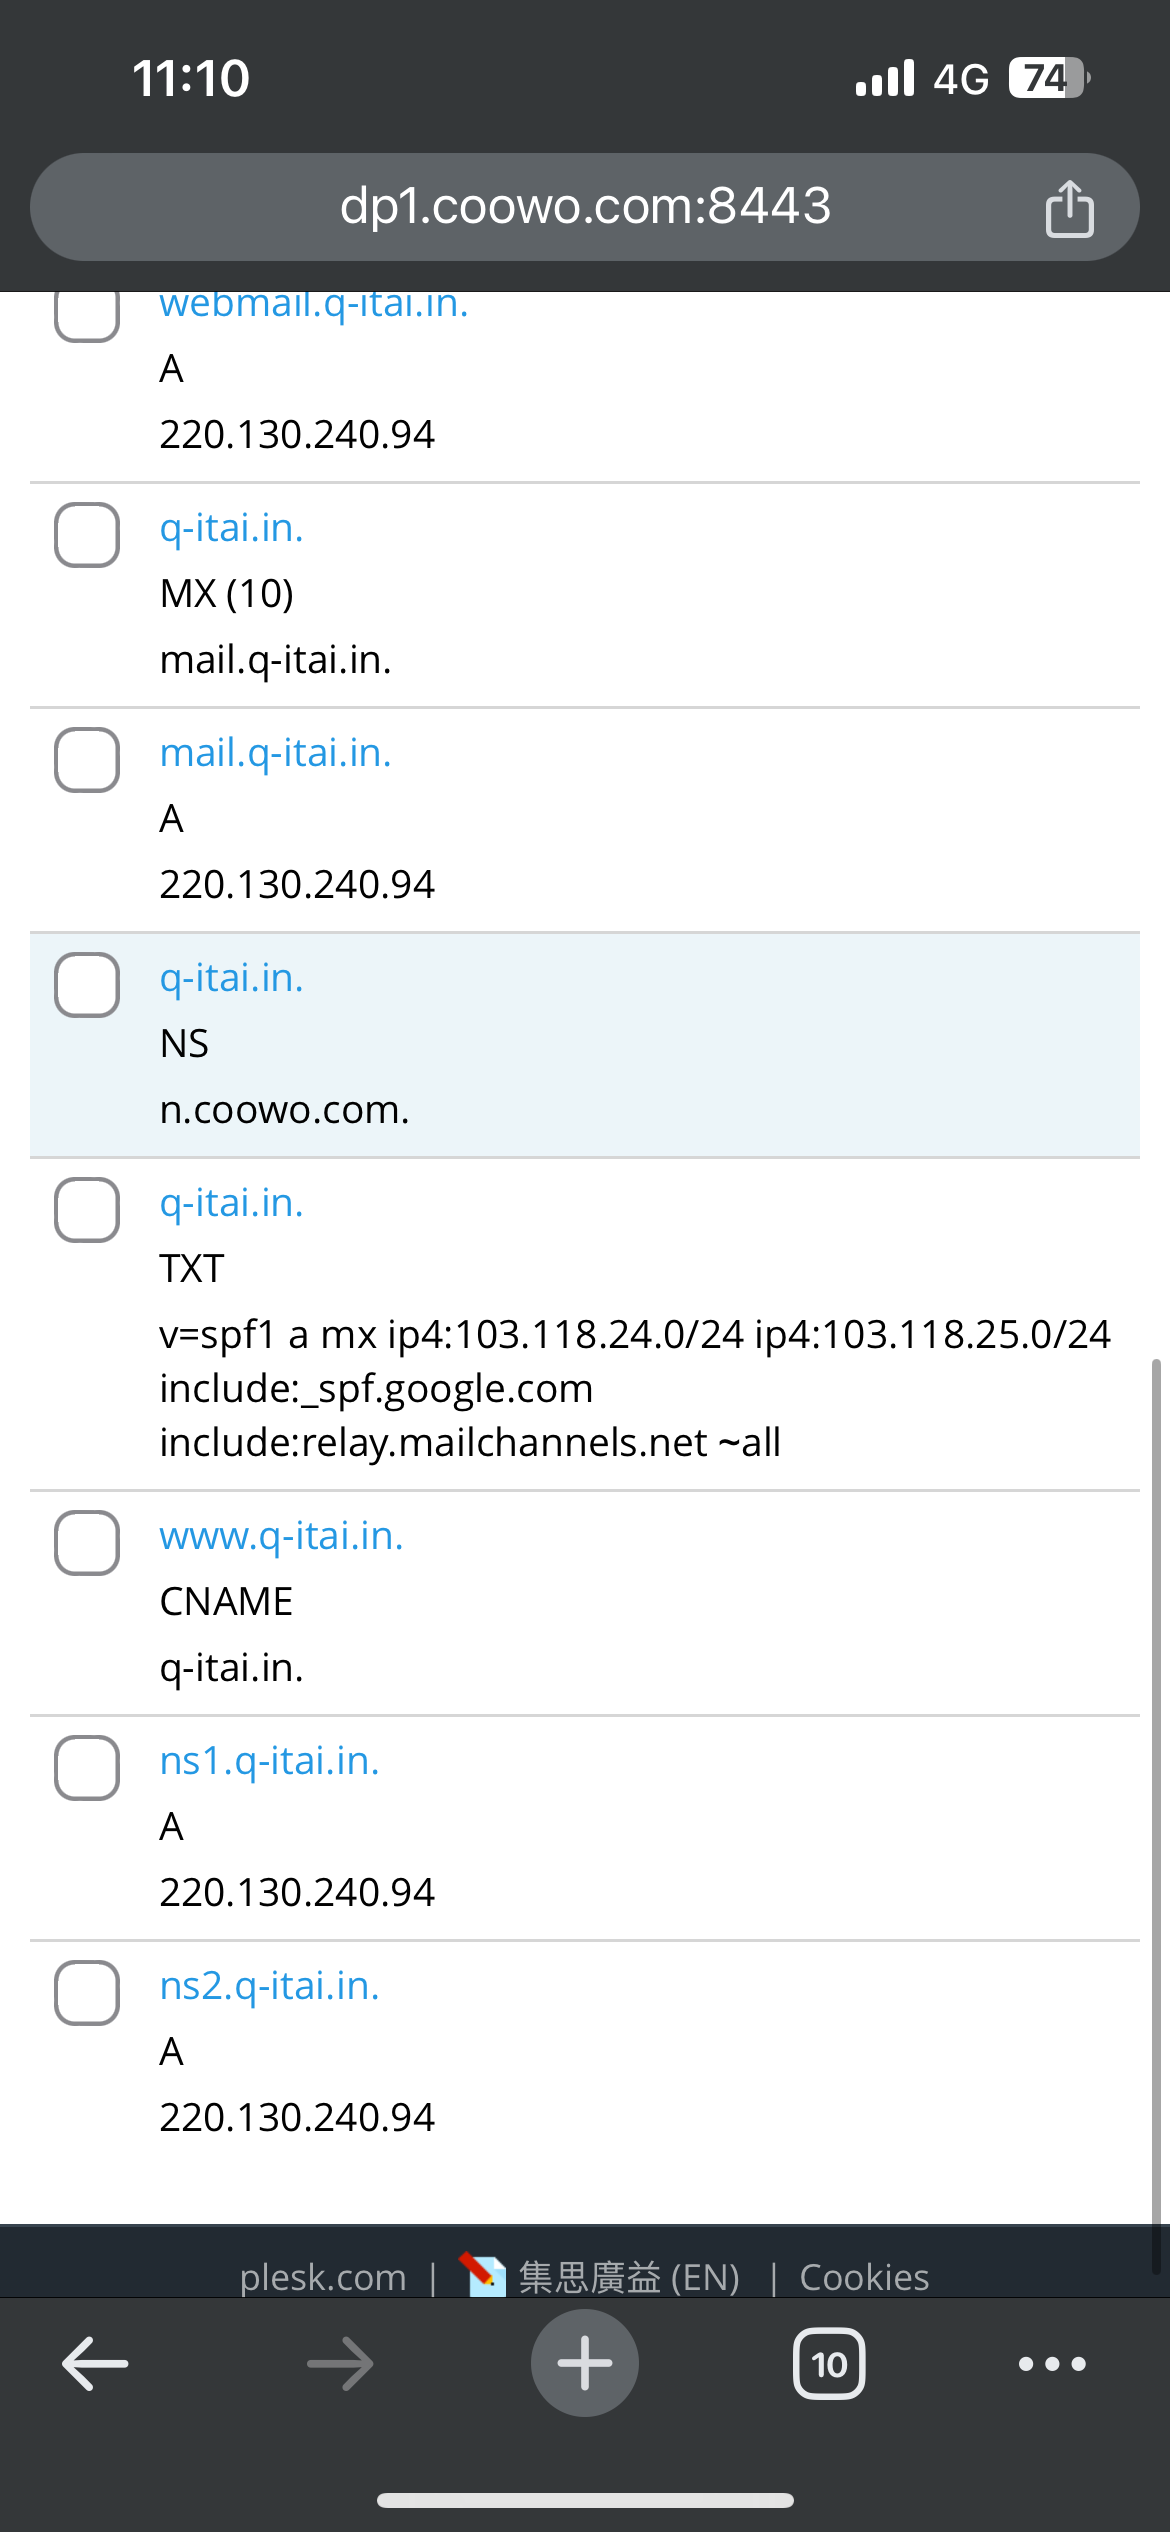Tap the share icon in address bar
The height and width of the screenshot is (2532, 1170).
(x=1069, y=208)
